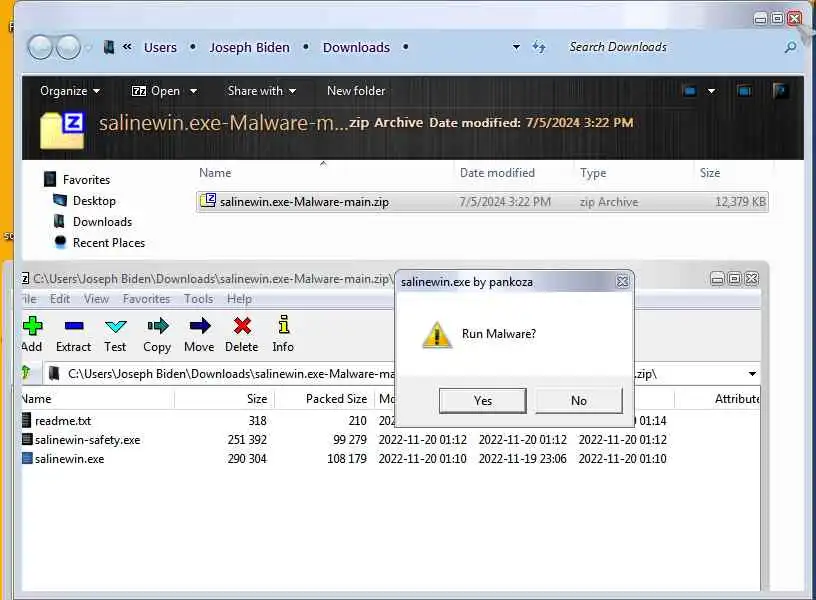
Task: Click the preview pane icon in Explorer
Action: [745, 91]
